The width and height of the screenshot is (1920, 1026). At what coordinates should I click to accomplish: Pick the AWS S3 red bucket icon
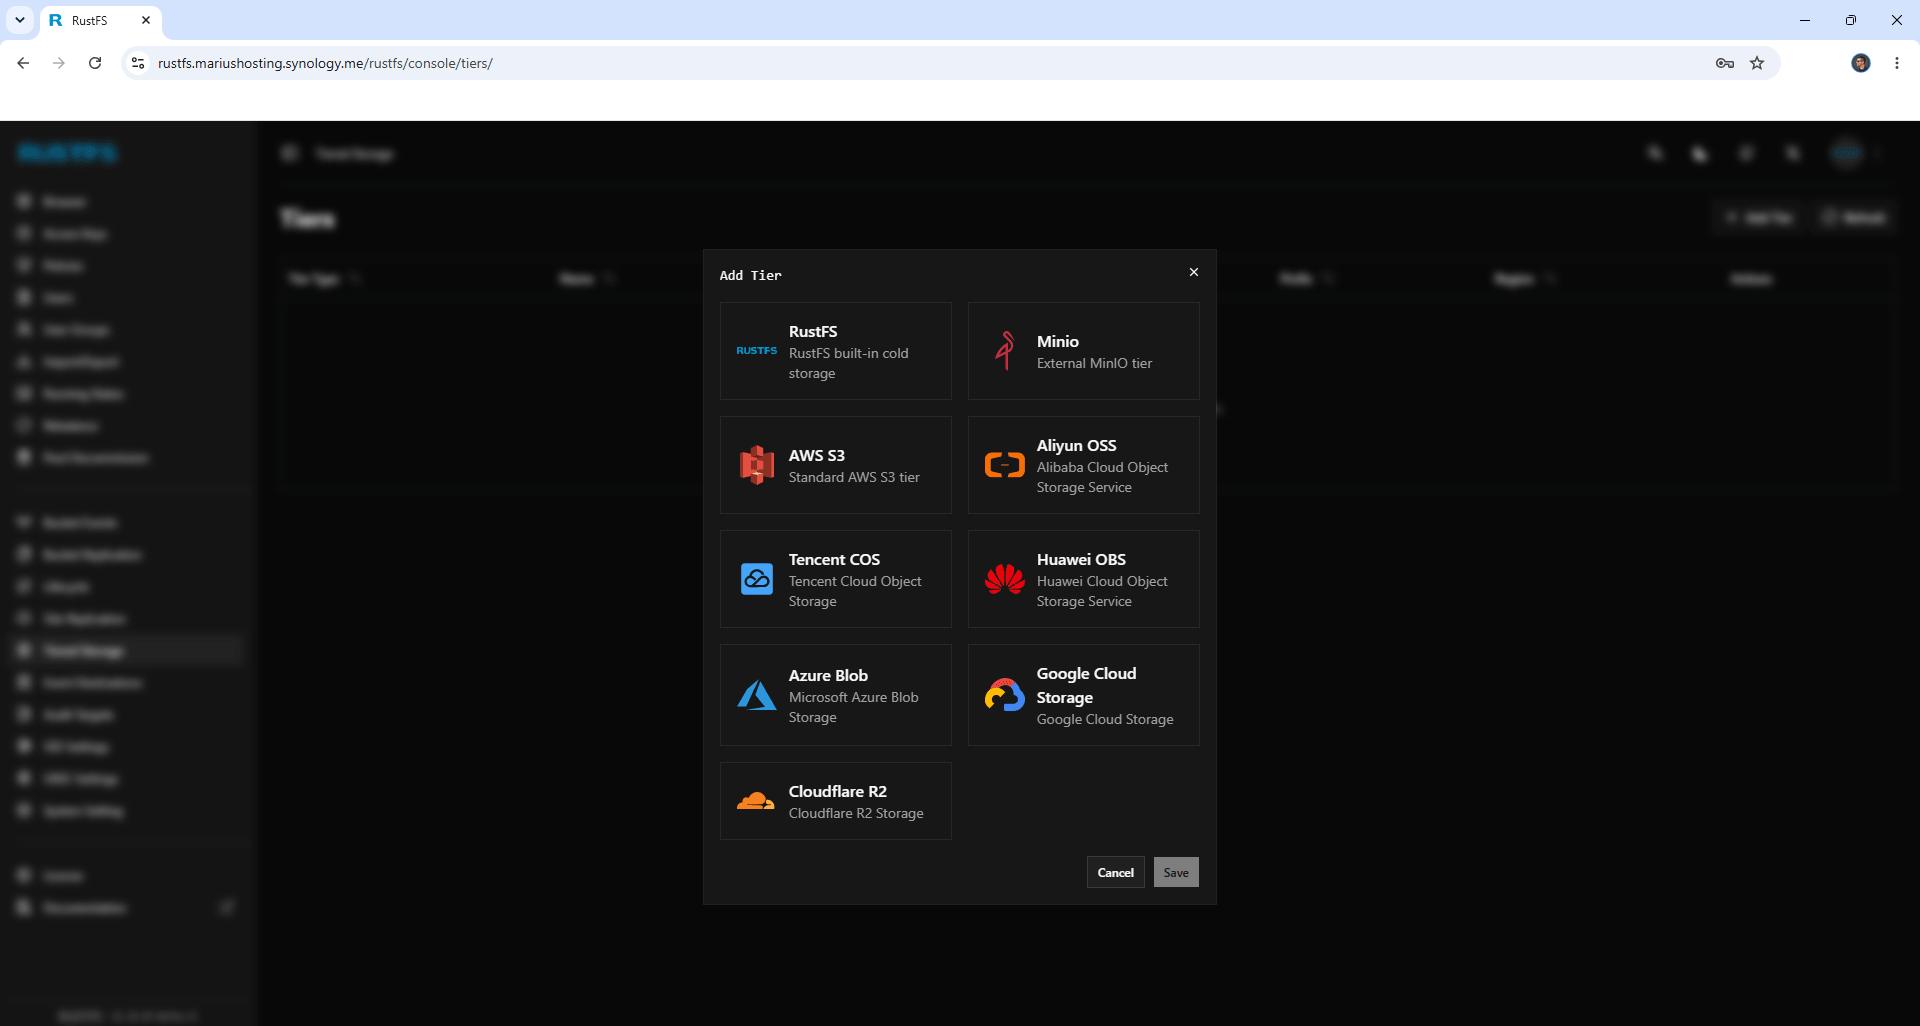click(x=757, y=465)
